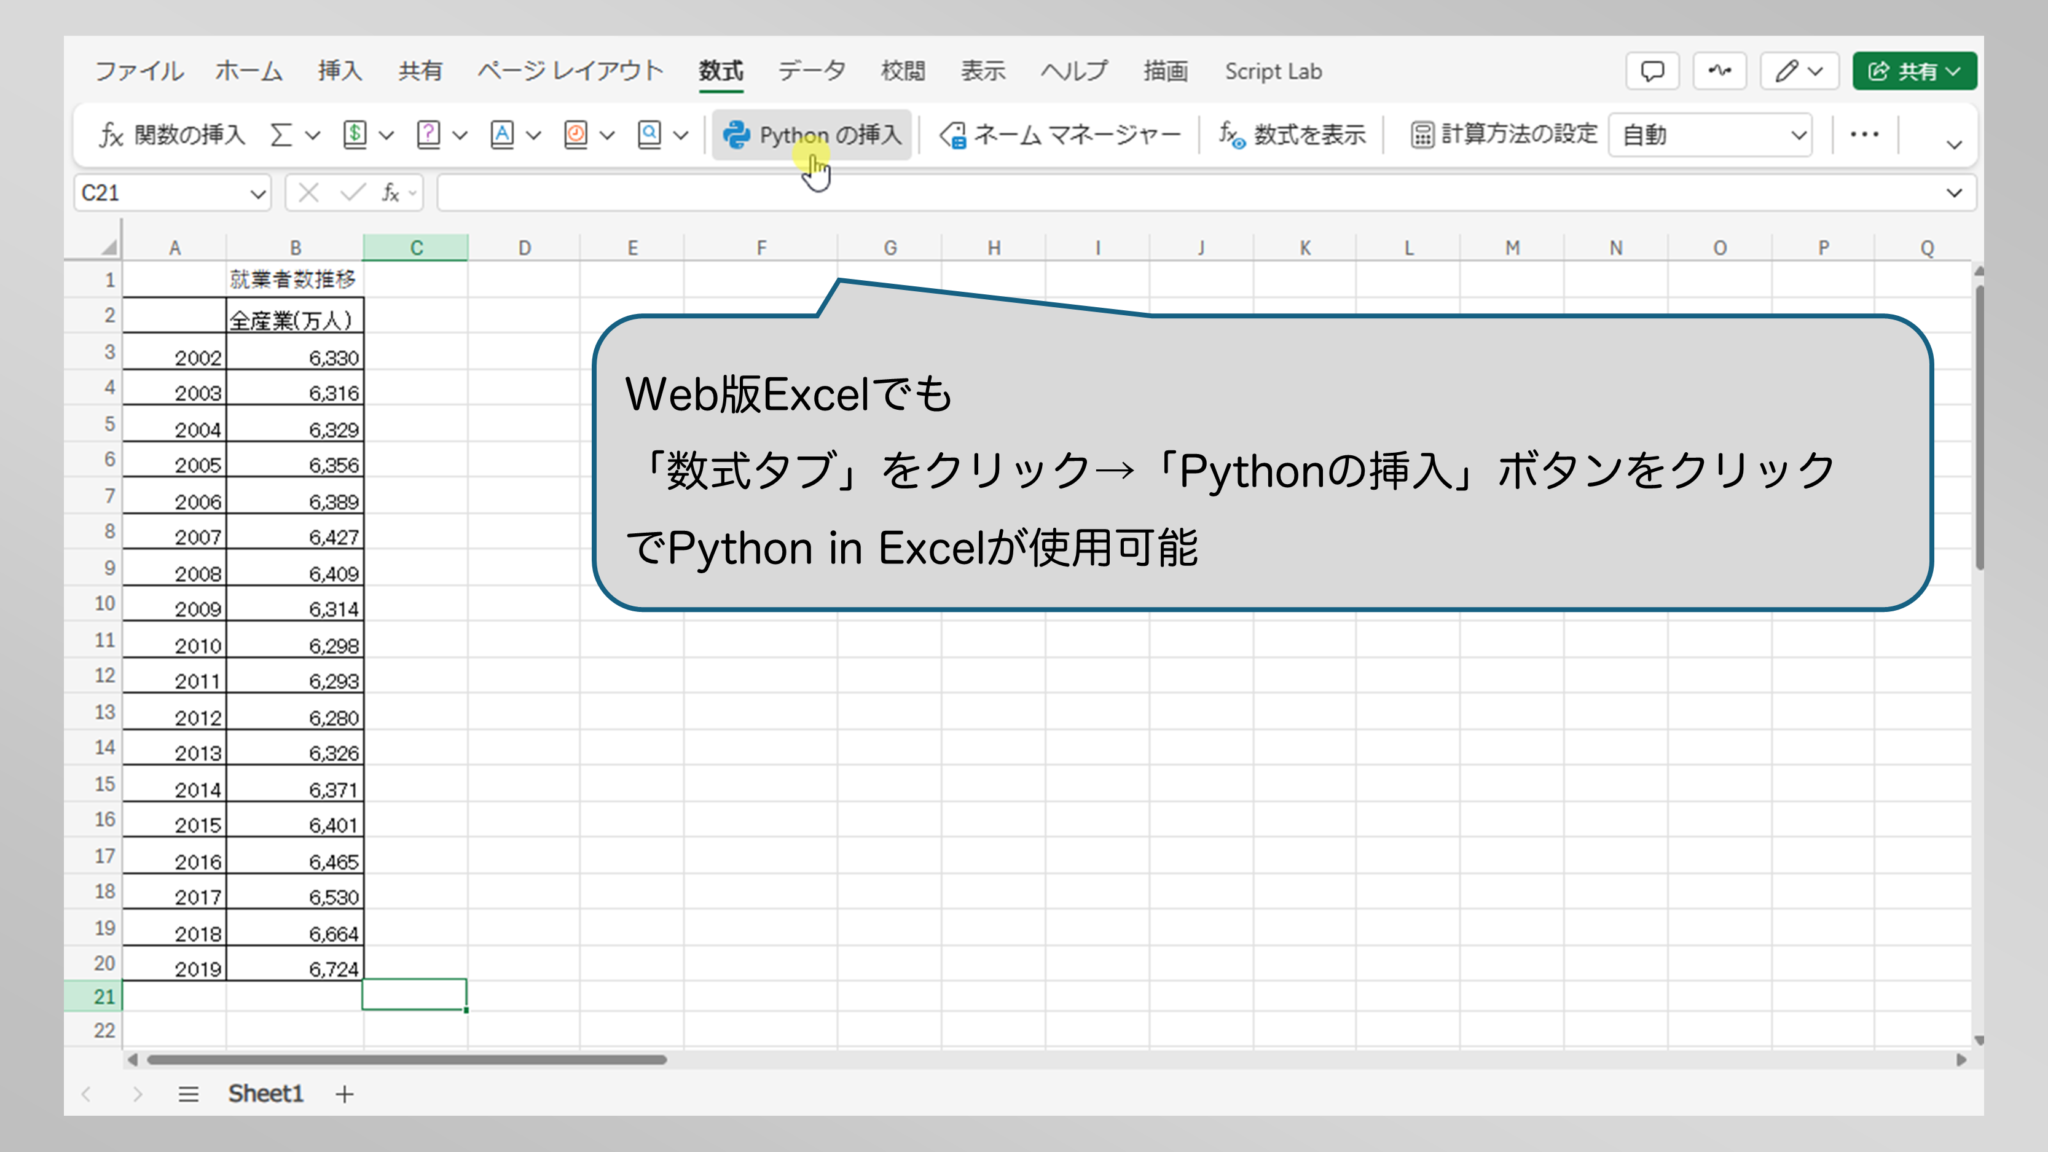Image resolution: width=2048 pixels, height=1152 pixels.
Task: Open the Script Lab tab
Action: tap(1274, 70)
